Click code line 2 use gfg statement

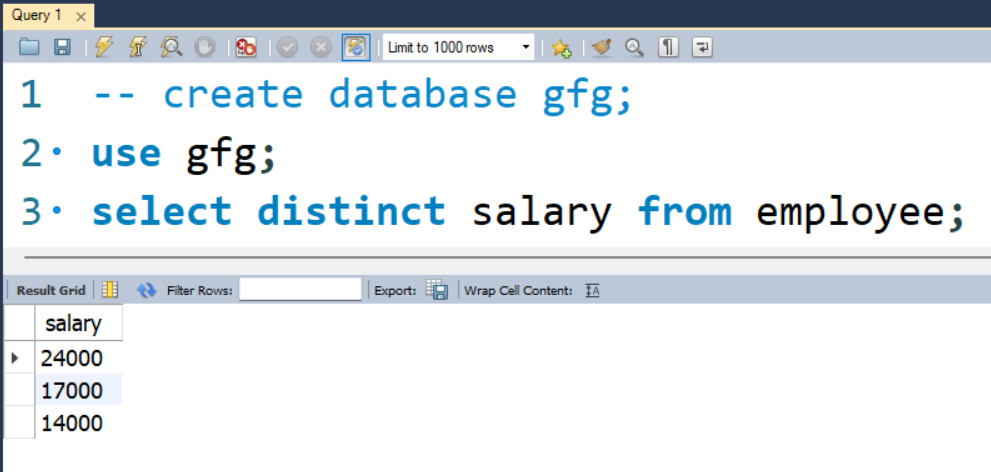184,153
